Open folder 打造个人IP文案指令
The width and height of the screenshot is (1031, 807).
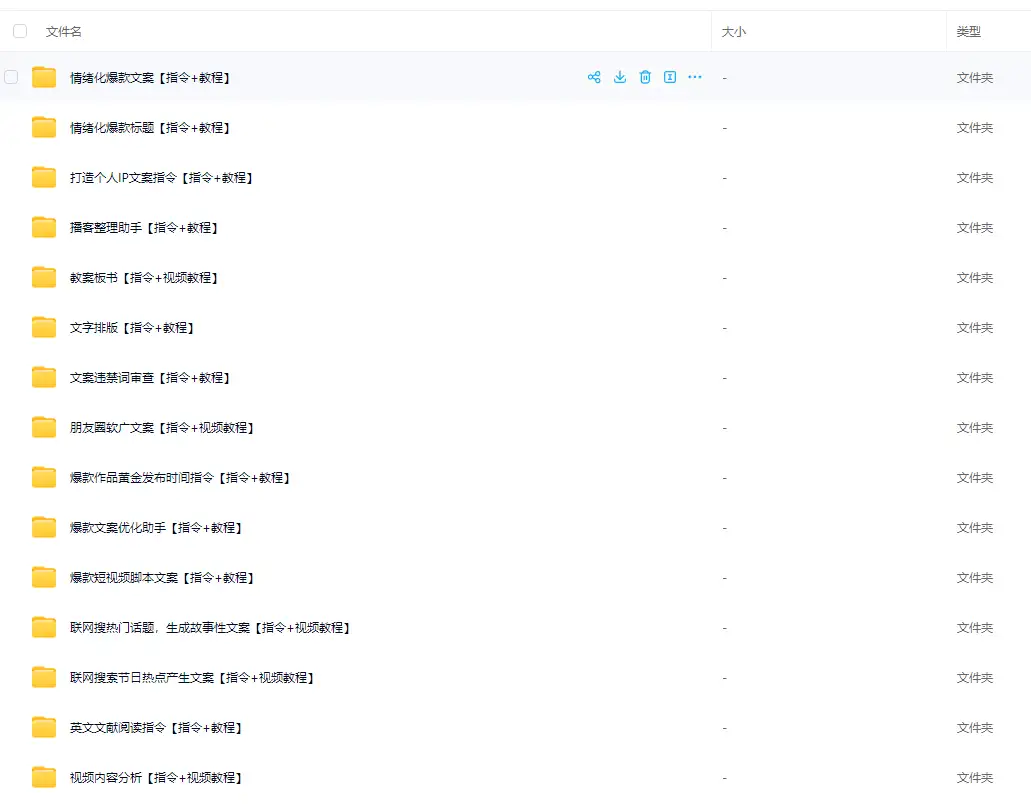[x=161, y=178]
